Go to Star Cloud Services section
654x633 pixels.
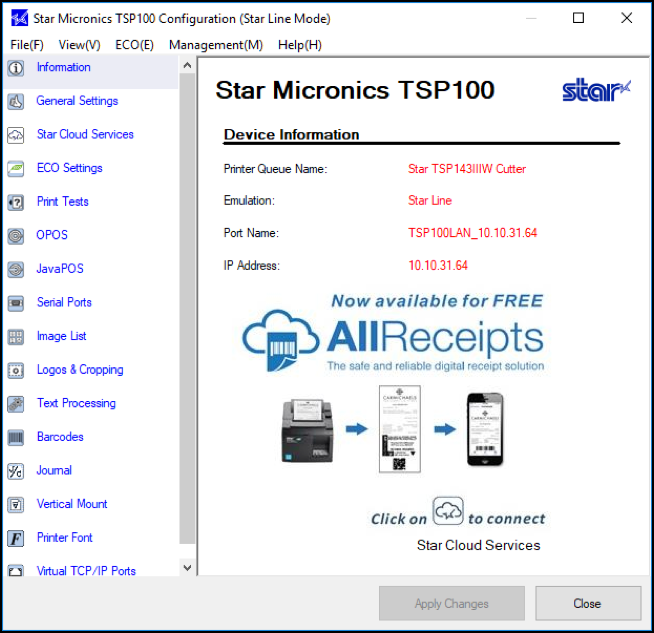click(x=85, y=134)
